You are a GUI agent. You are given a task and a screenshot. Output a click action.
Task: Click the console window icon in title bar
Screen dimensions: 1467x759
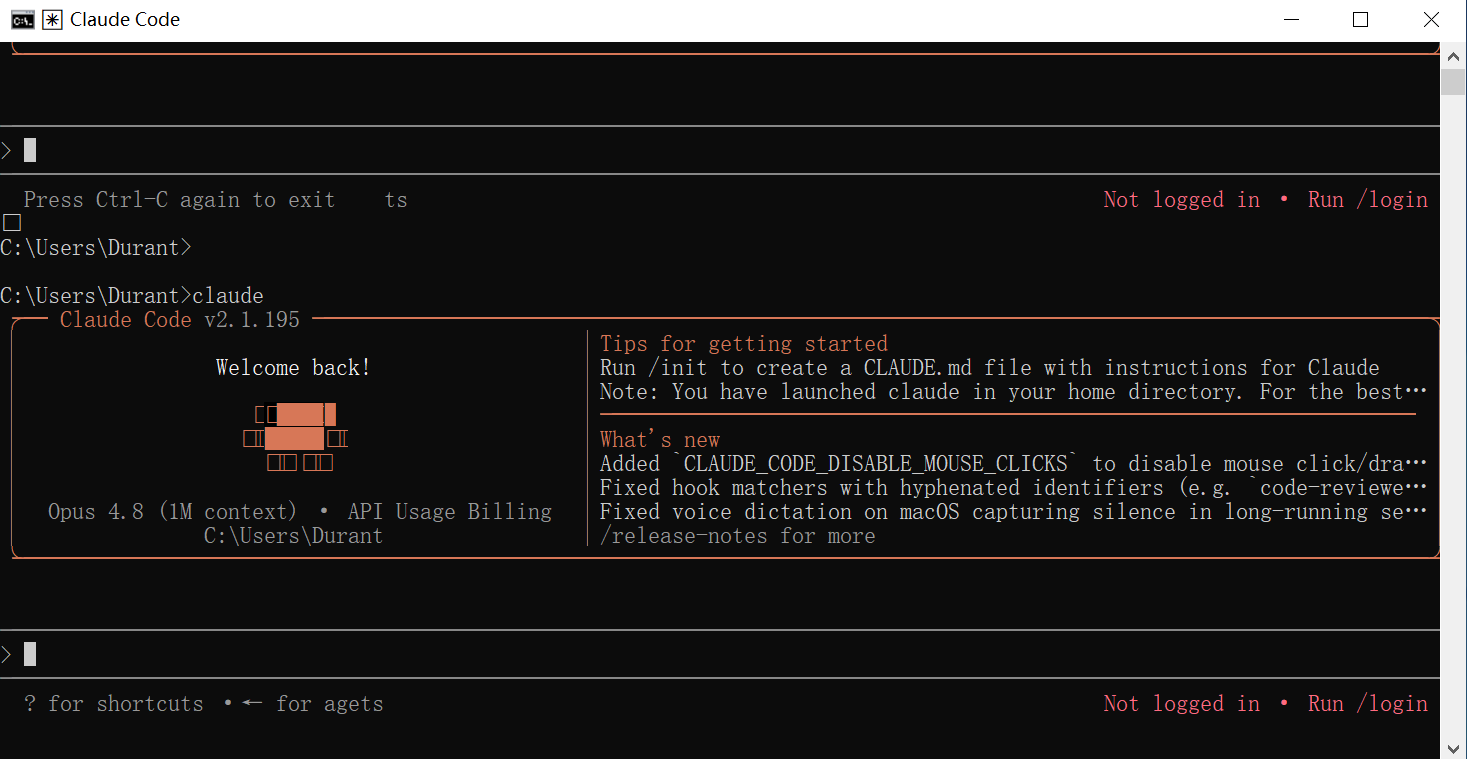(23, 20)
